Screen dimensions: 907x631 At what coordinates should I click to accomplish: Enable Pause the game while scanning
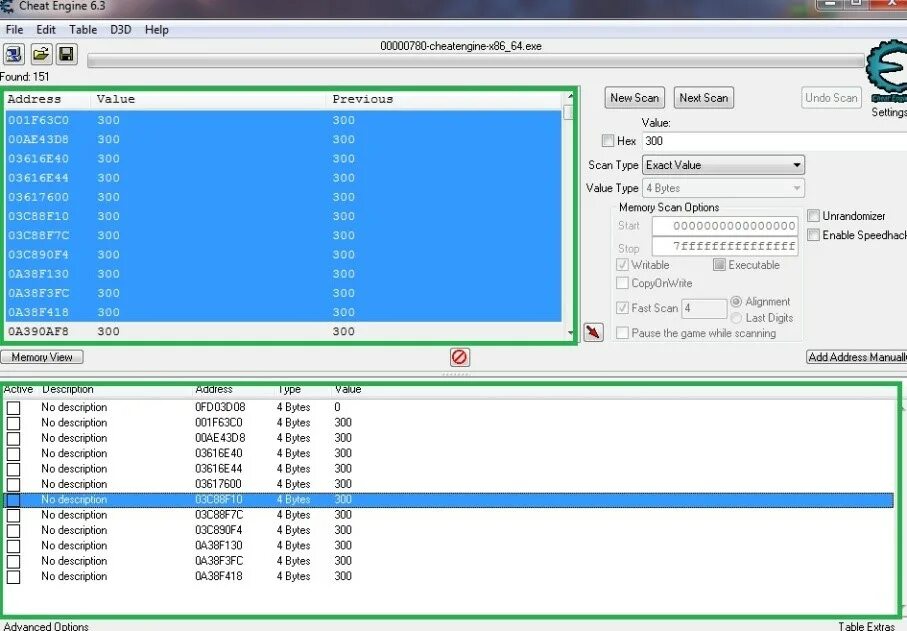[x=622, y=333]
